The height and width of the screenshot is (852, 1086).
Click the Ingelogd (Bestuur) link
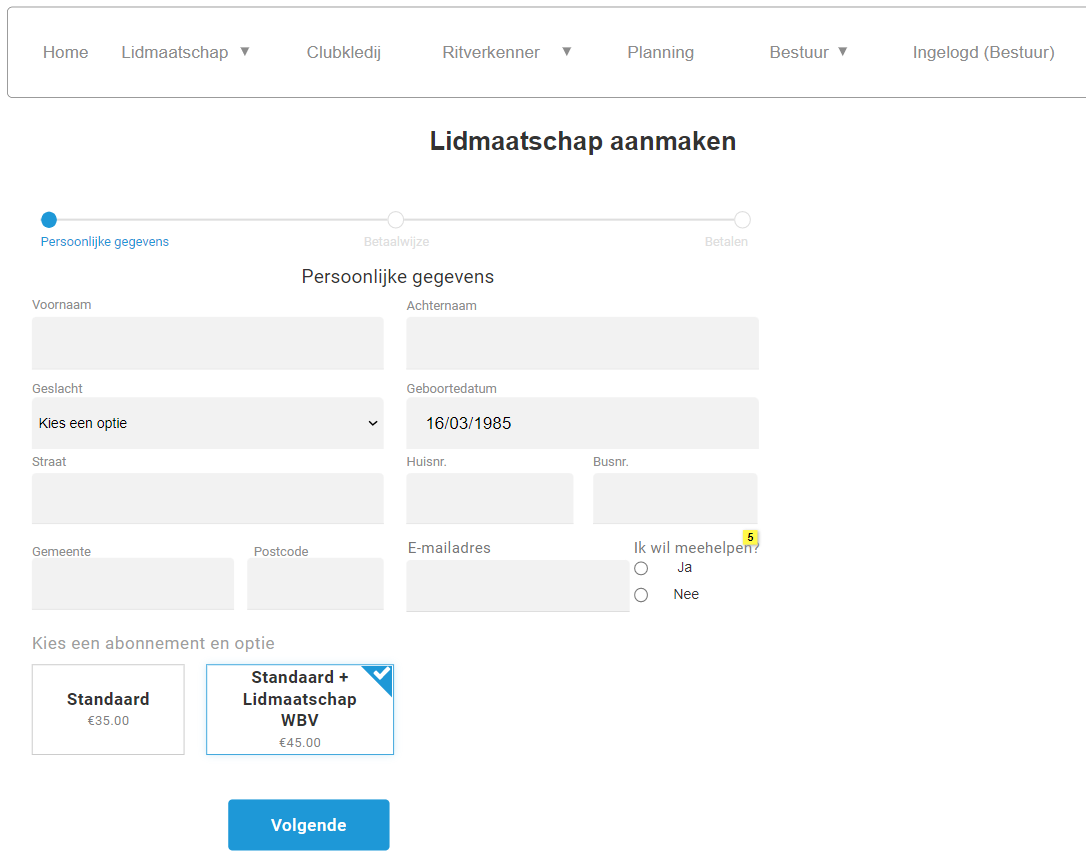point(983,53)
